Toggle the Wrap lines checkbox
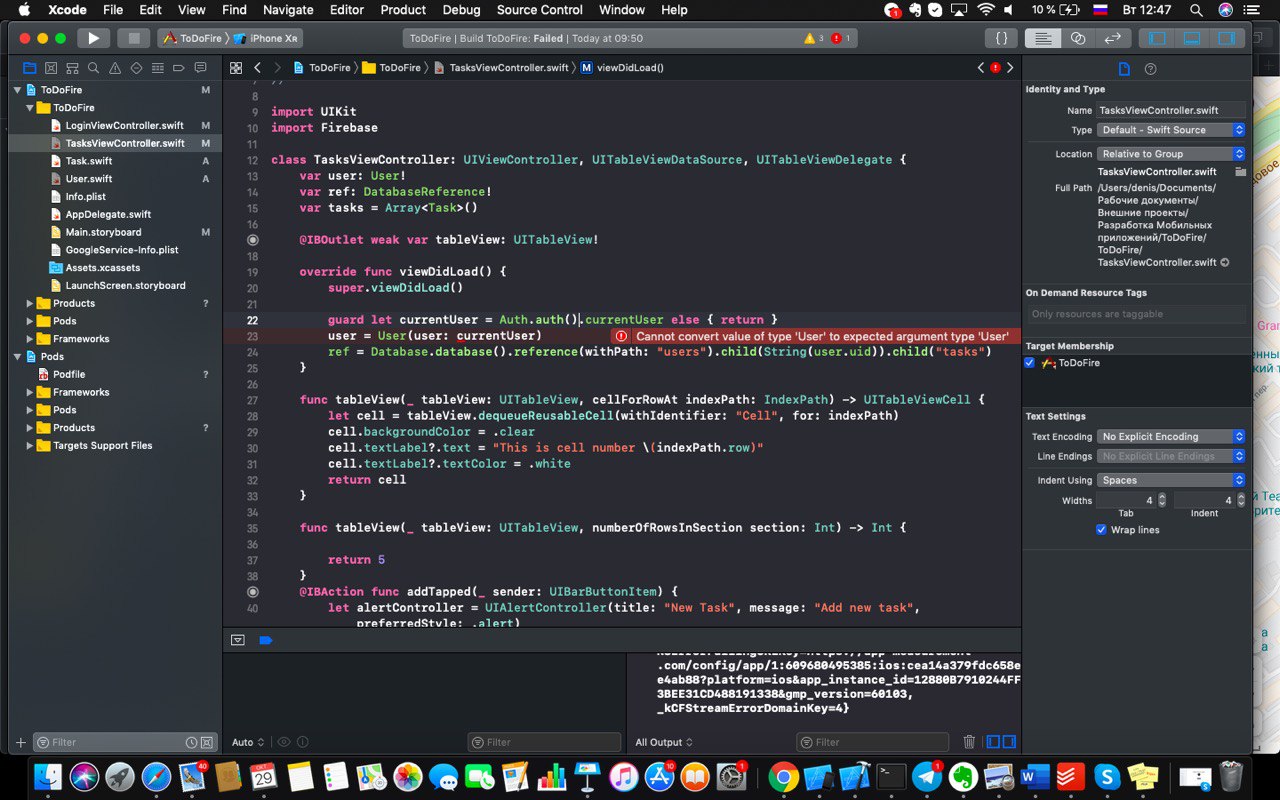Image resolution: width=1280 pixels, height=800 pixels. point(1101,530)
